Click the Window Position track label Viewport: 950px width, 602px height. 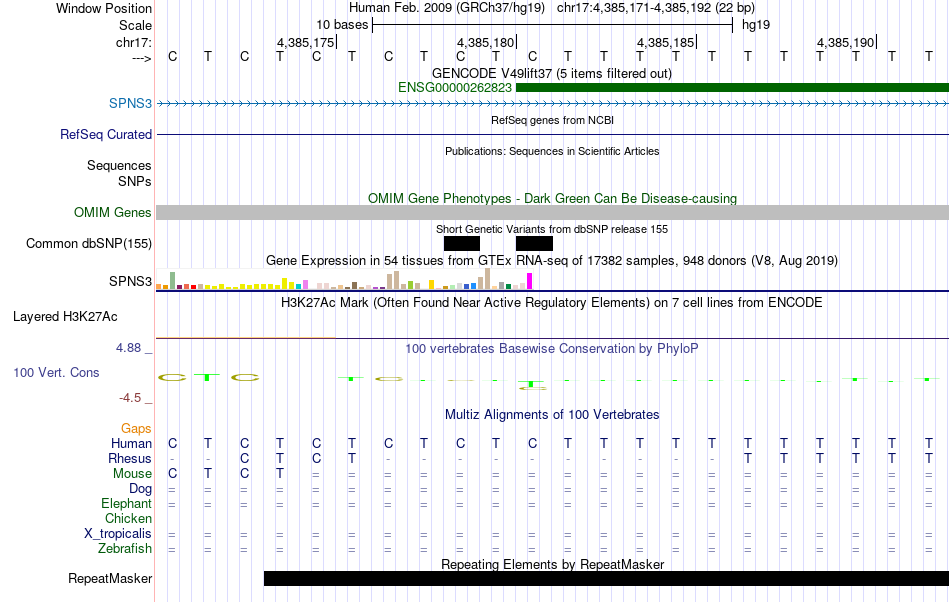[104, 8]
